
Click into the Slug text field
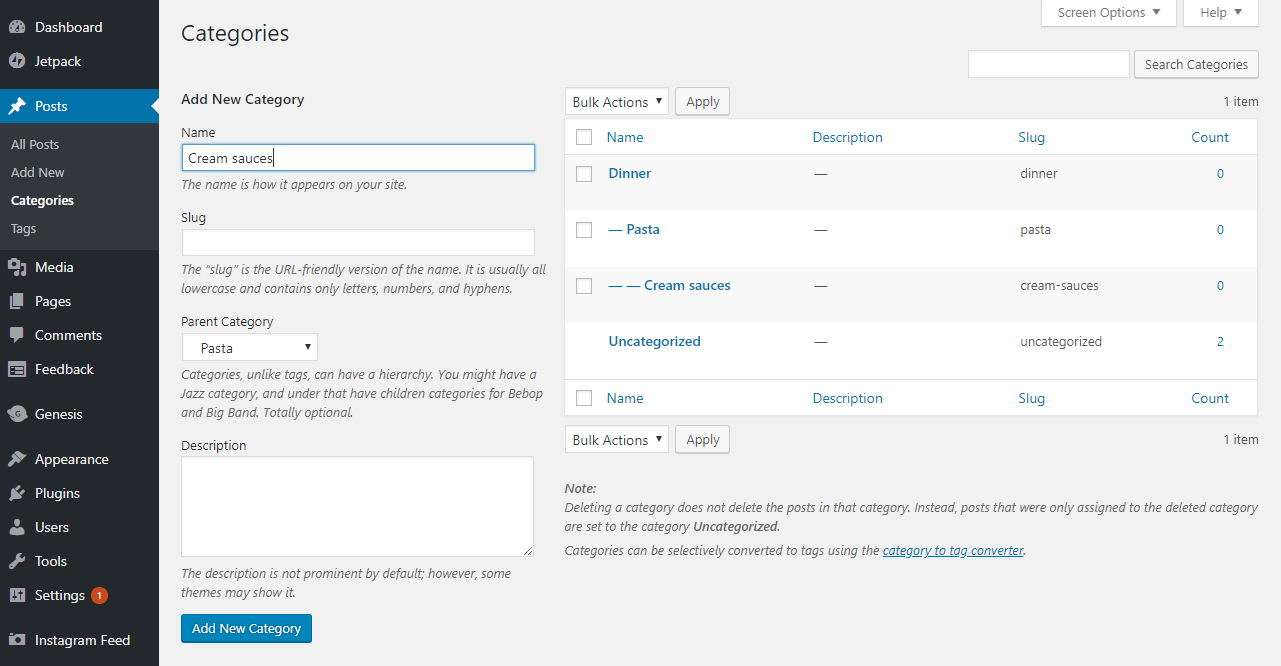[x=358, y=243]
